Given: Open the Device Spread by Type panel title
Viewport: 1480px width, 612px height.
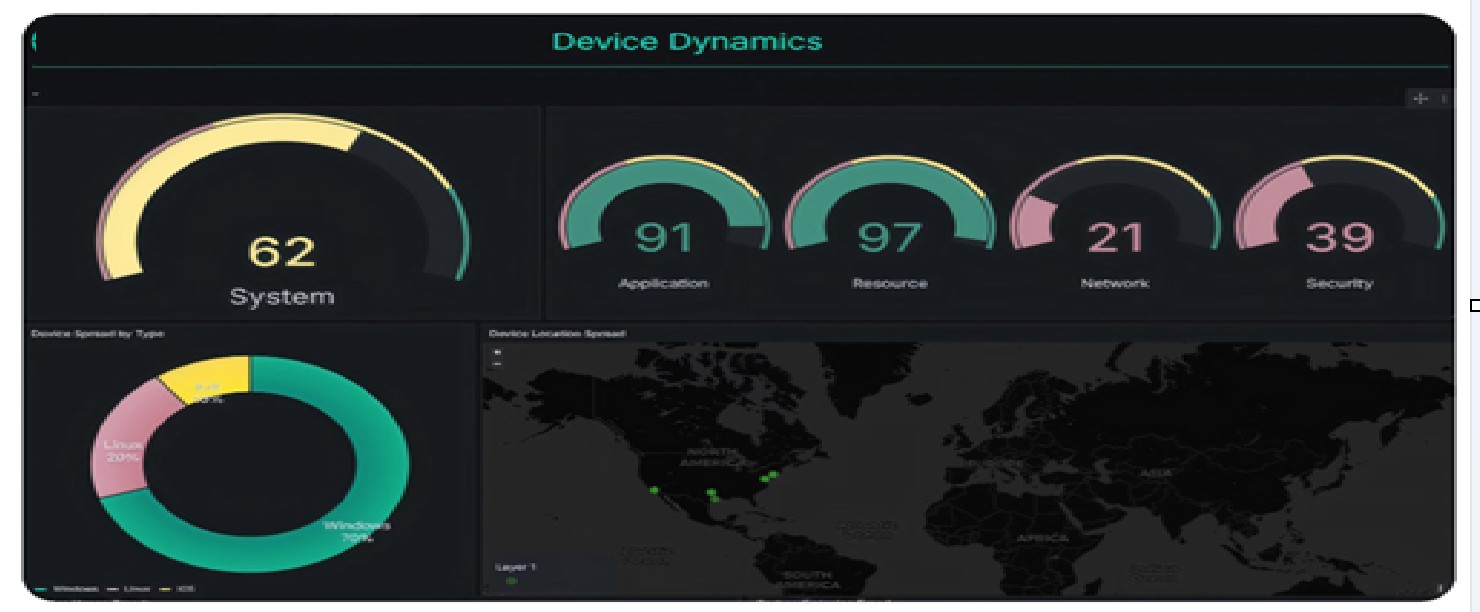Looking at the screenshot, I should coord(98,333).
